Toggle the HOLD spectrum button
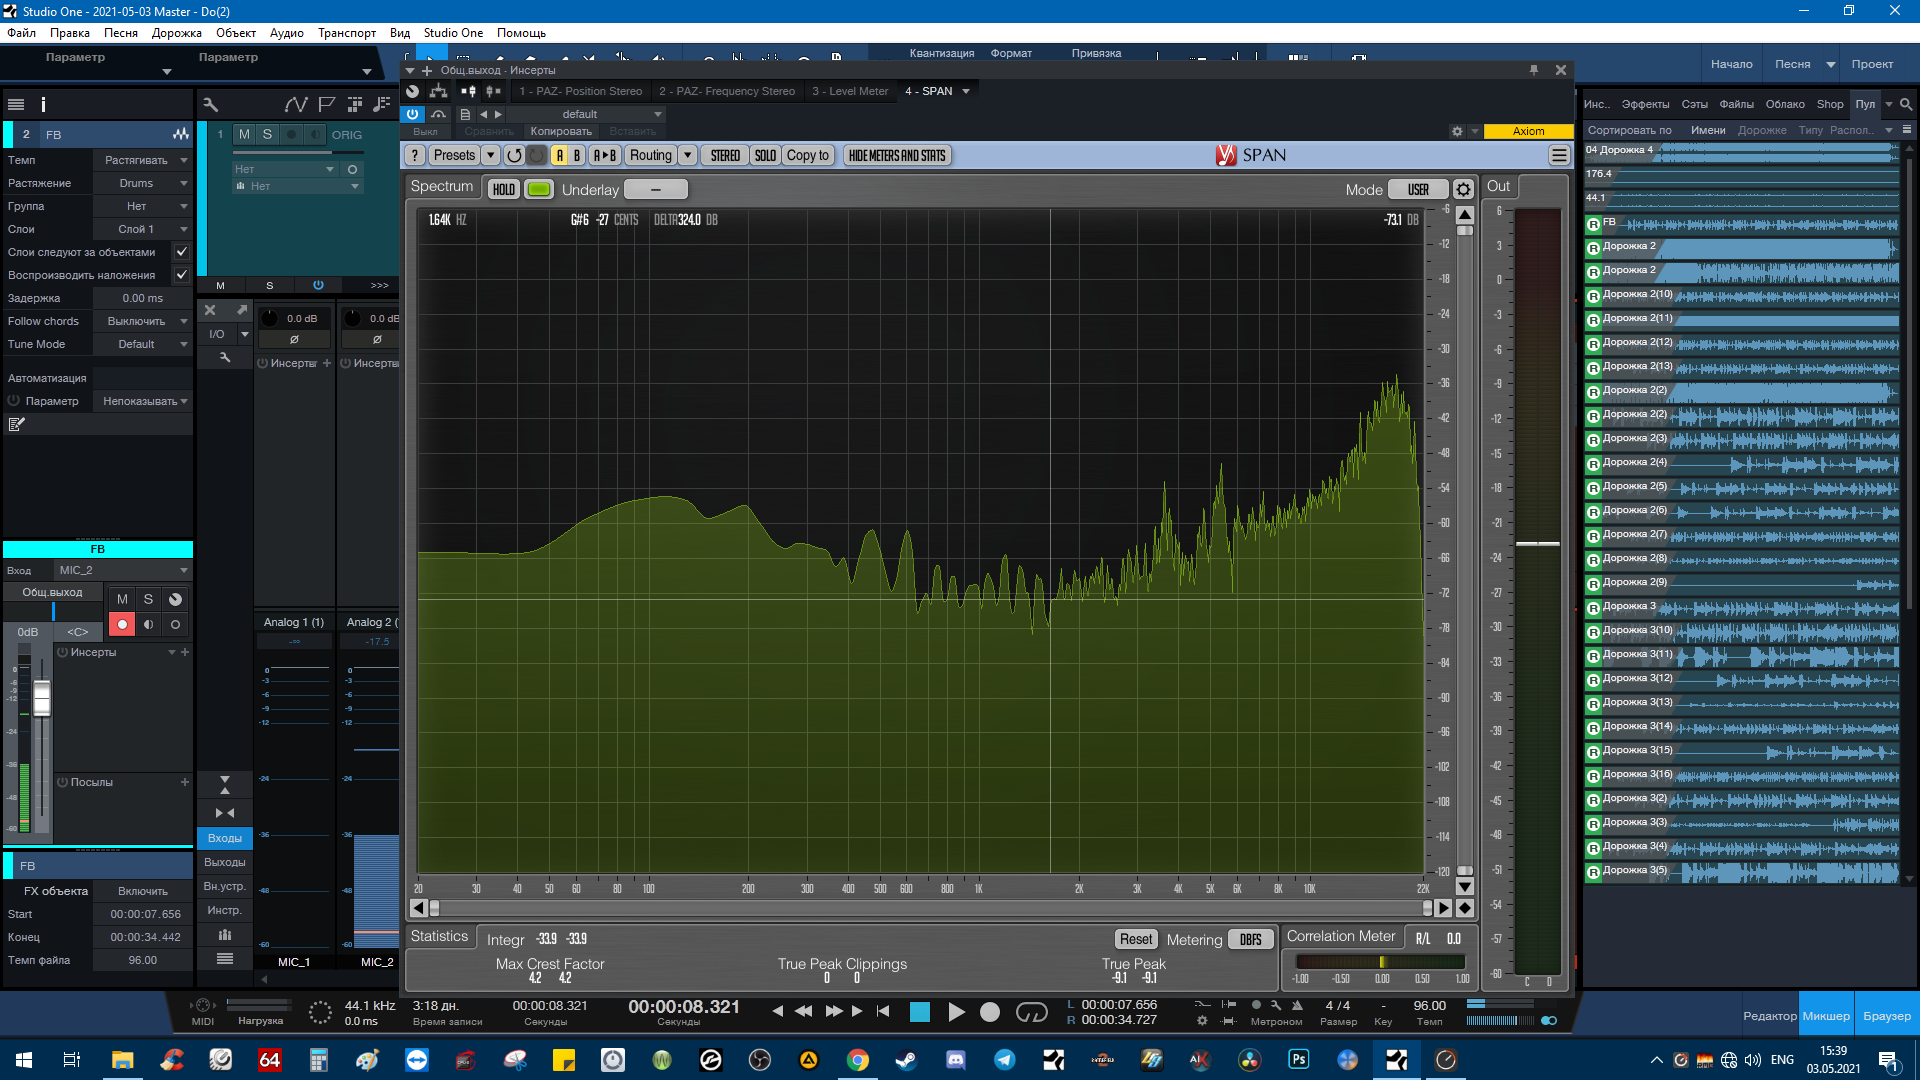This screenshot has height=1080, width=1920. tap(504, 190)
